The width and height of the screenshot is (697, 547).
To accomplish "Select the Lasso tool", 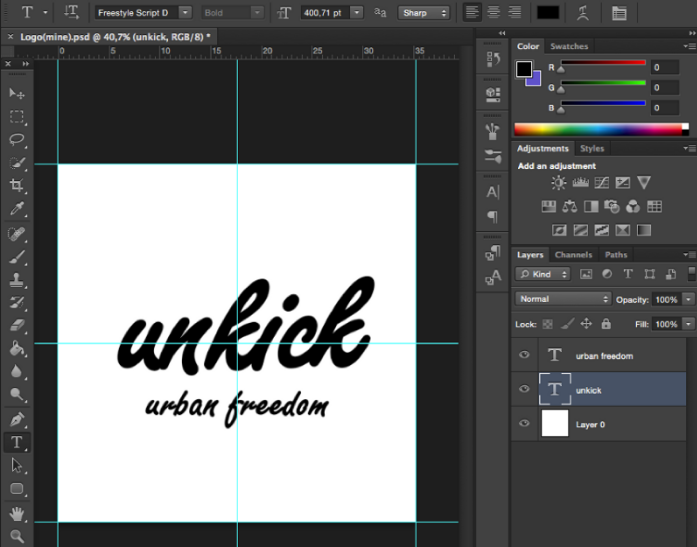I will click(x=17, y=140).
